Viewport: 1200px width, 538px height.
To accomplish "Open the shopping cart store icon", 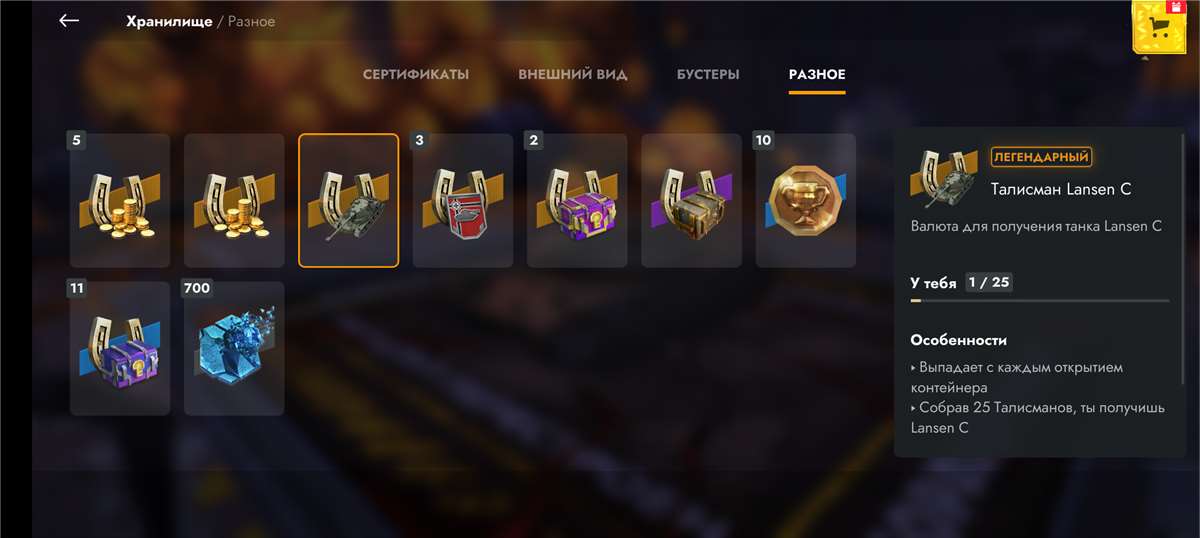I will coord(1162,26).
